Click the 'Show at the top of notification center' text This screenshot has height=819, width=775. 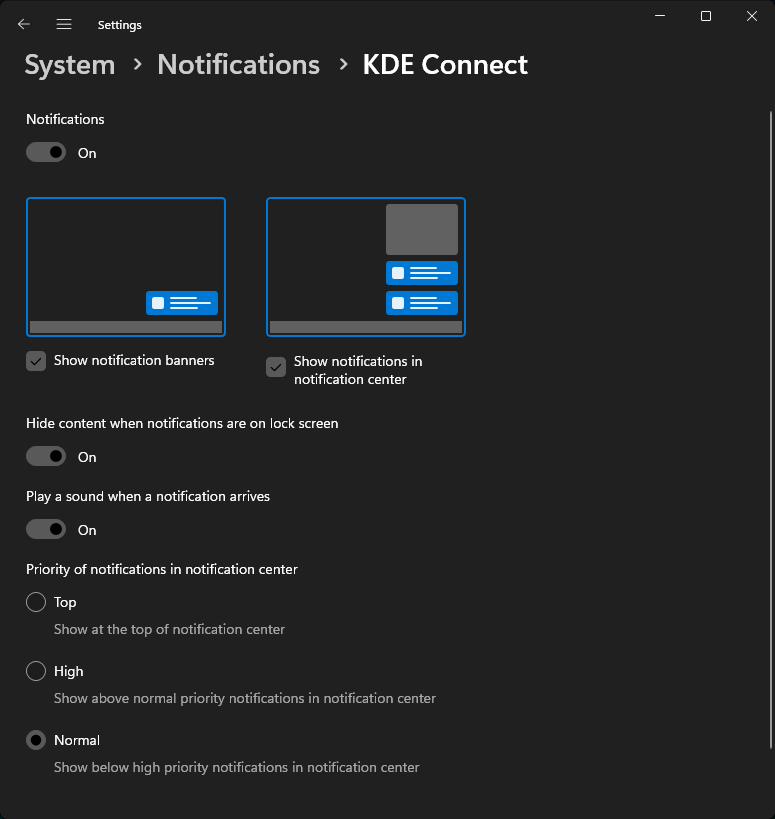169,629
